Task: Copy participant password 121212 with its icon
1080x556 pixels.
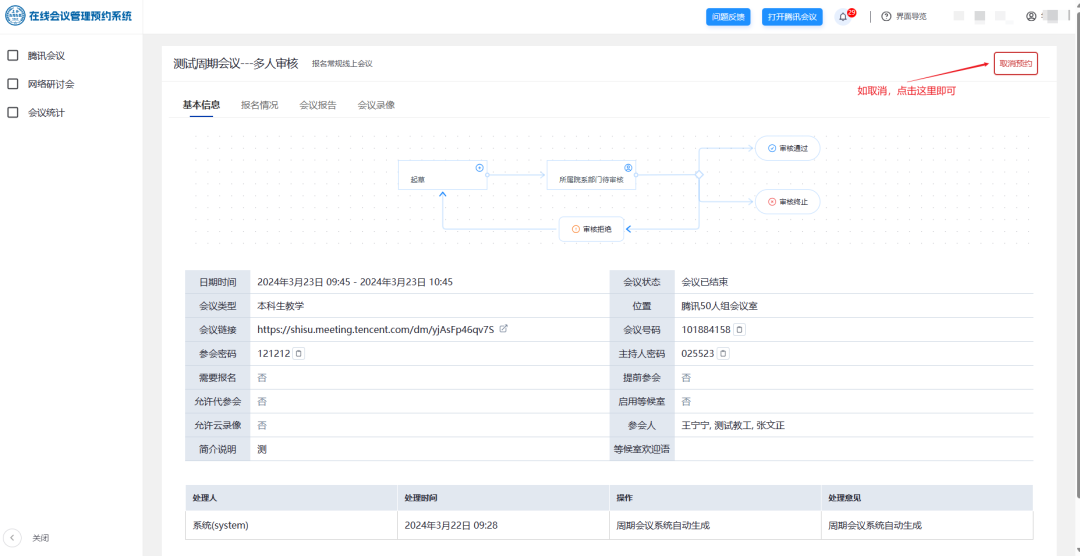Action: [x=299, y=353]
